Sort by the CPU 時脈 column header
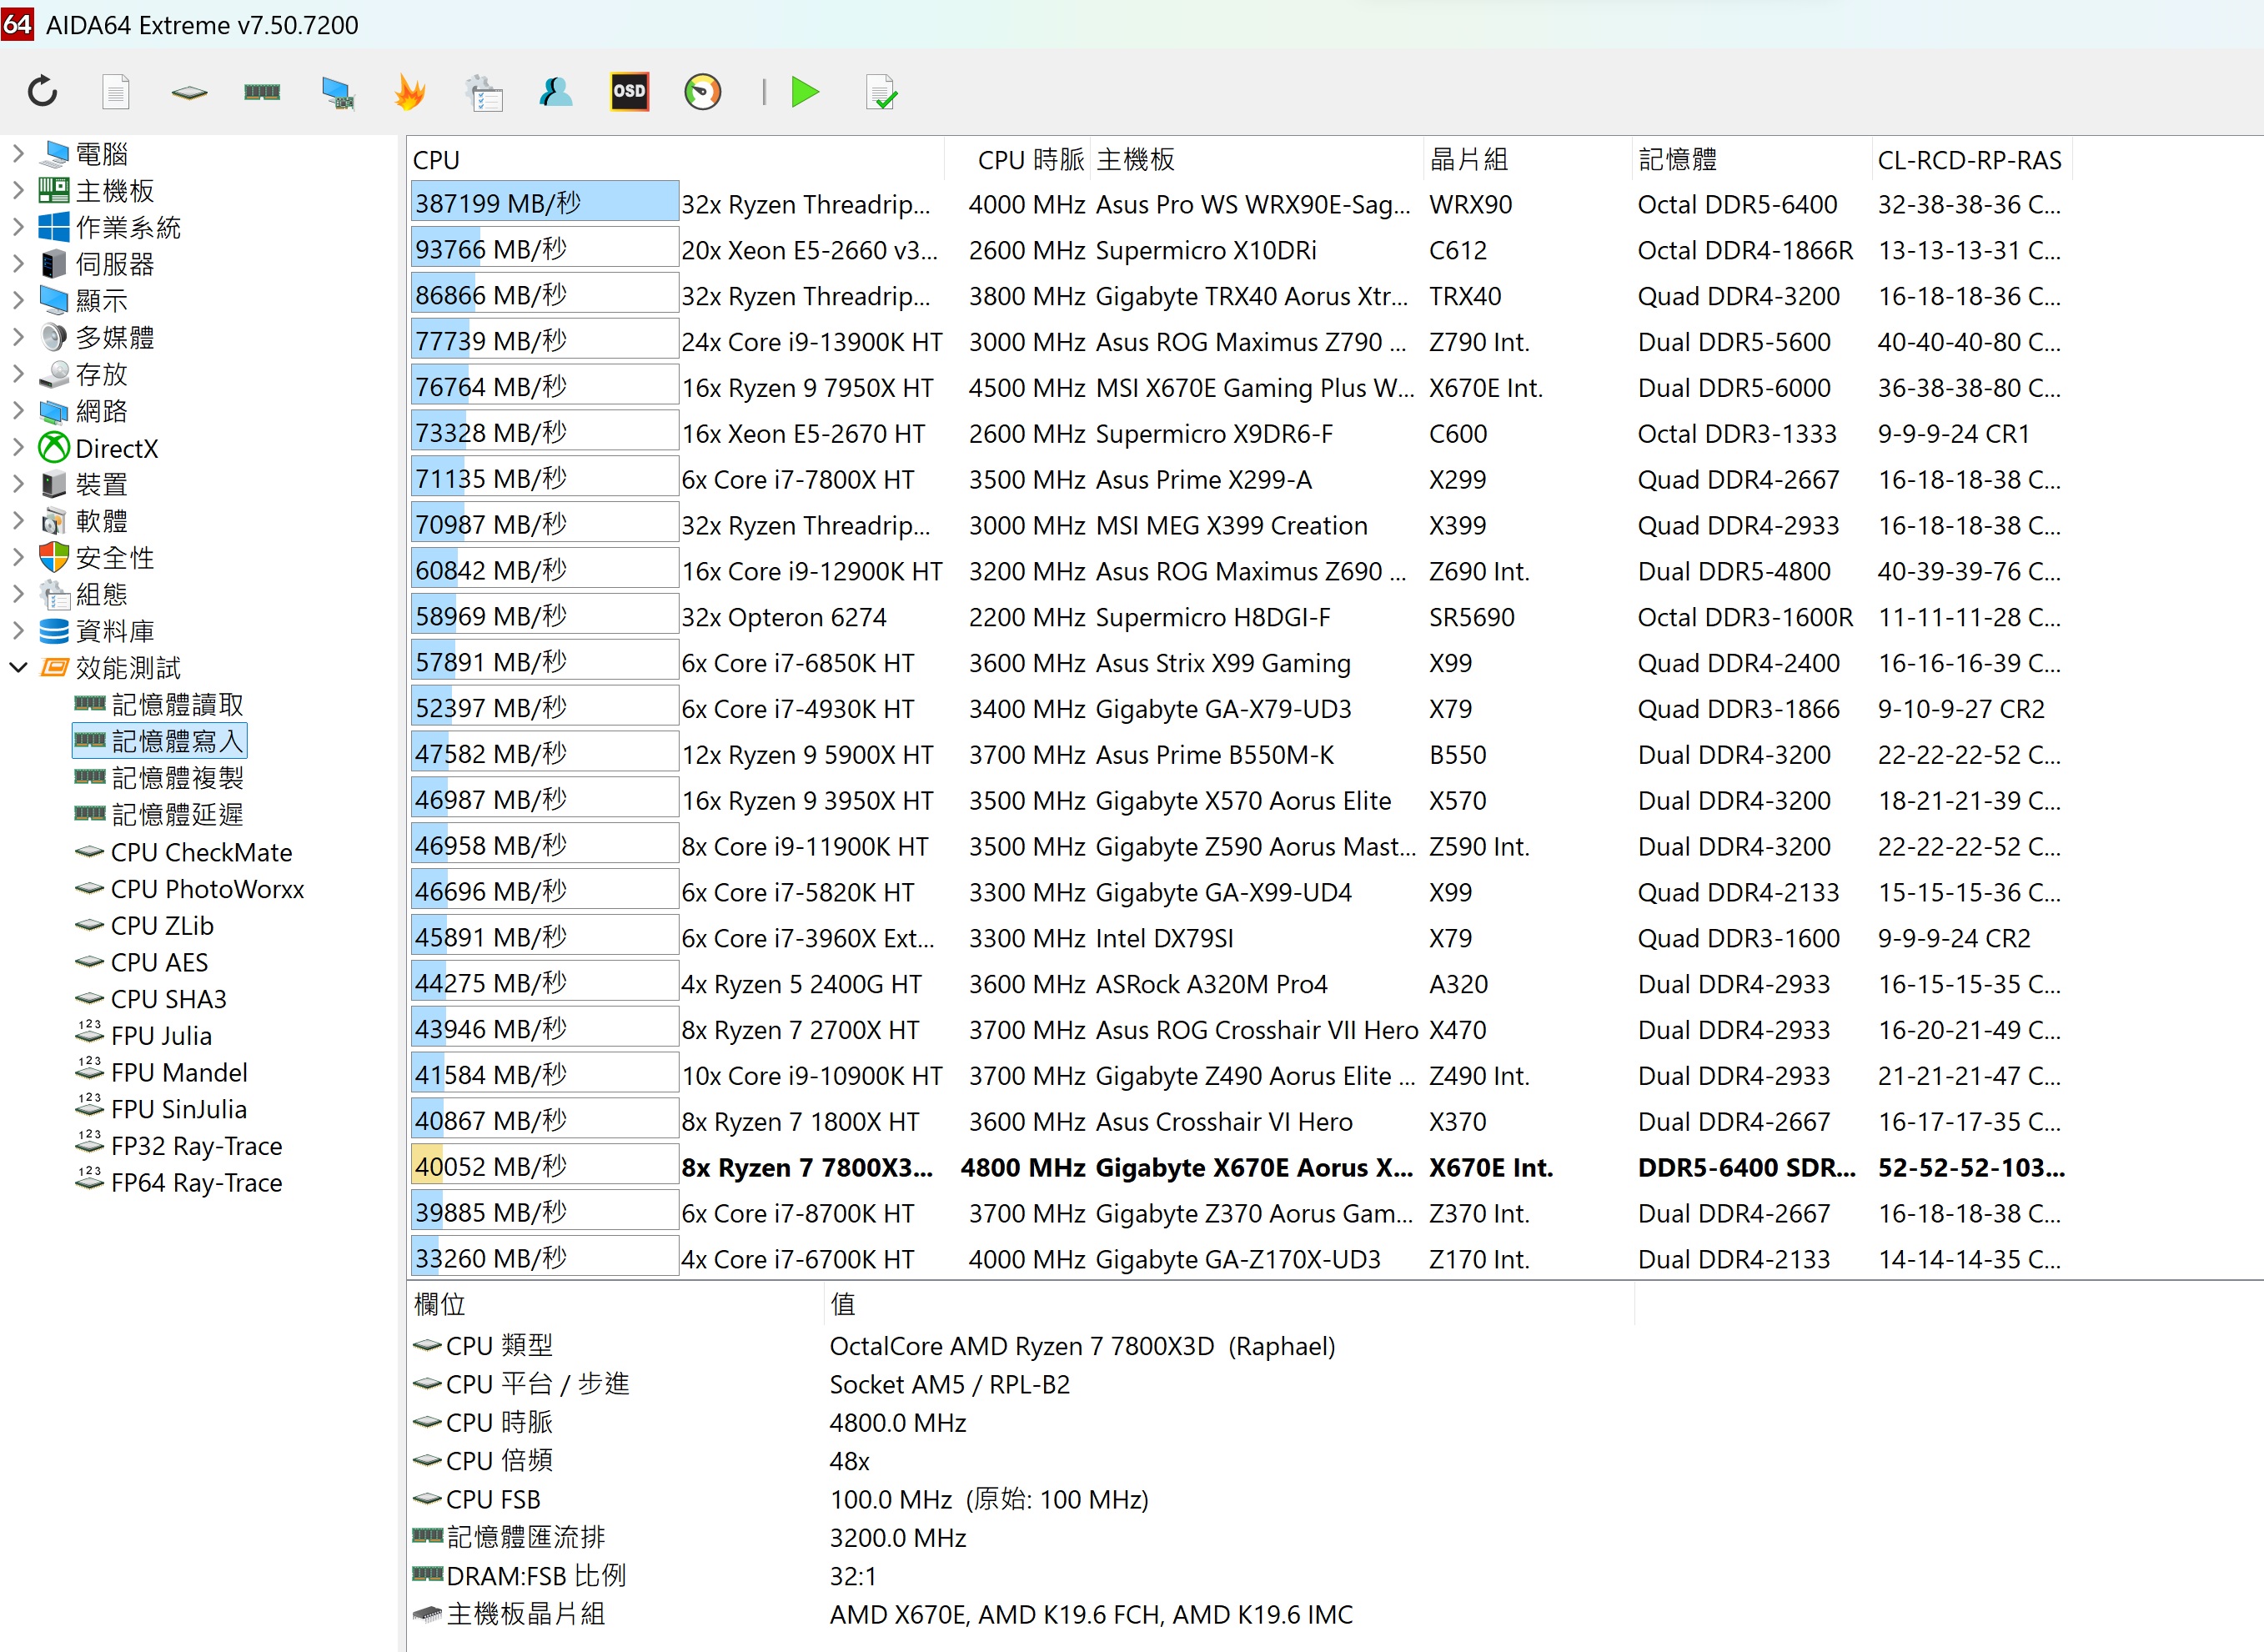This screenshot has height=1652, width=2264. point(1018,160)
